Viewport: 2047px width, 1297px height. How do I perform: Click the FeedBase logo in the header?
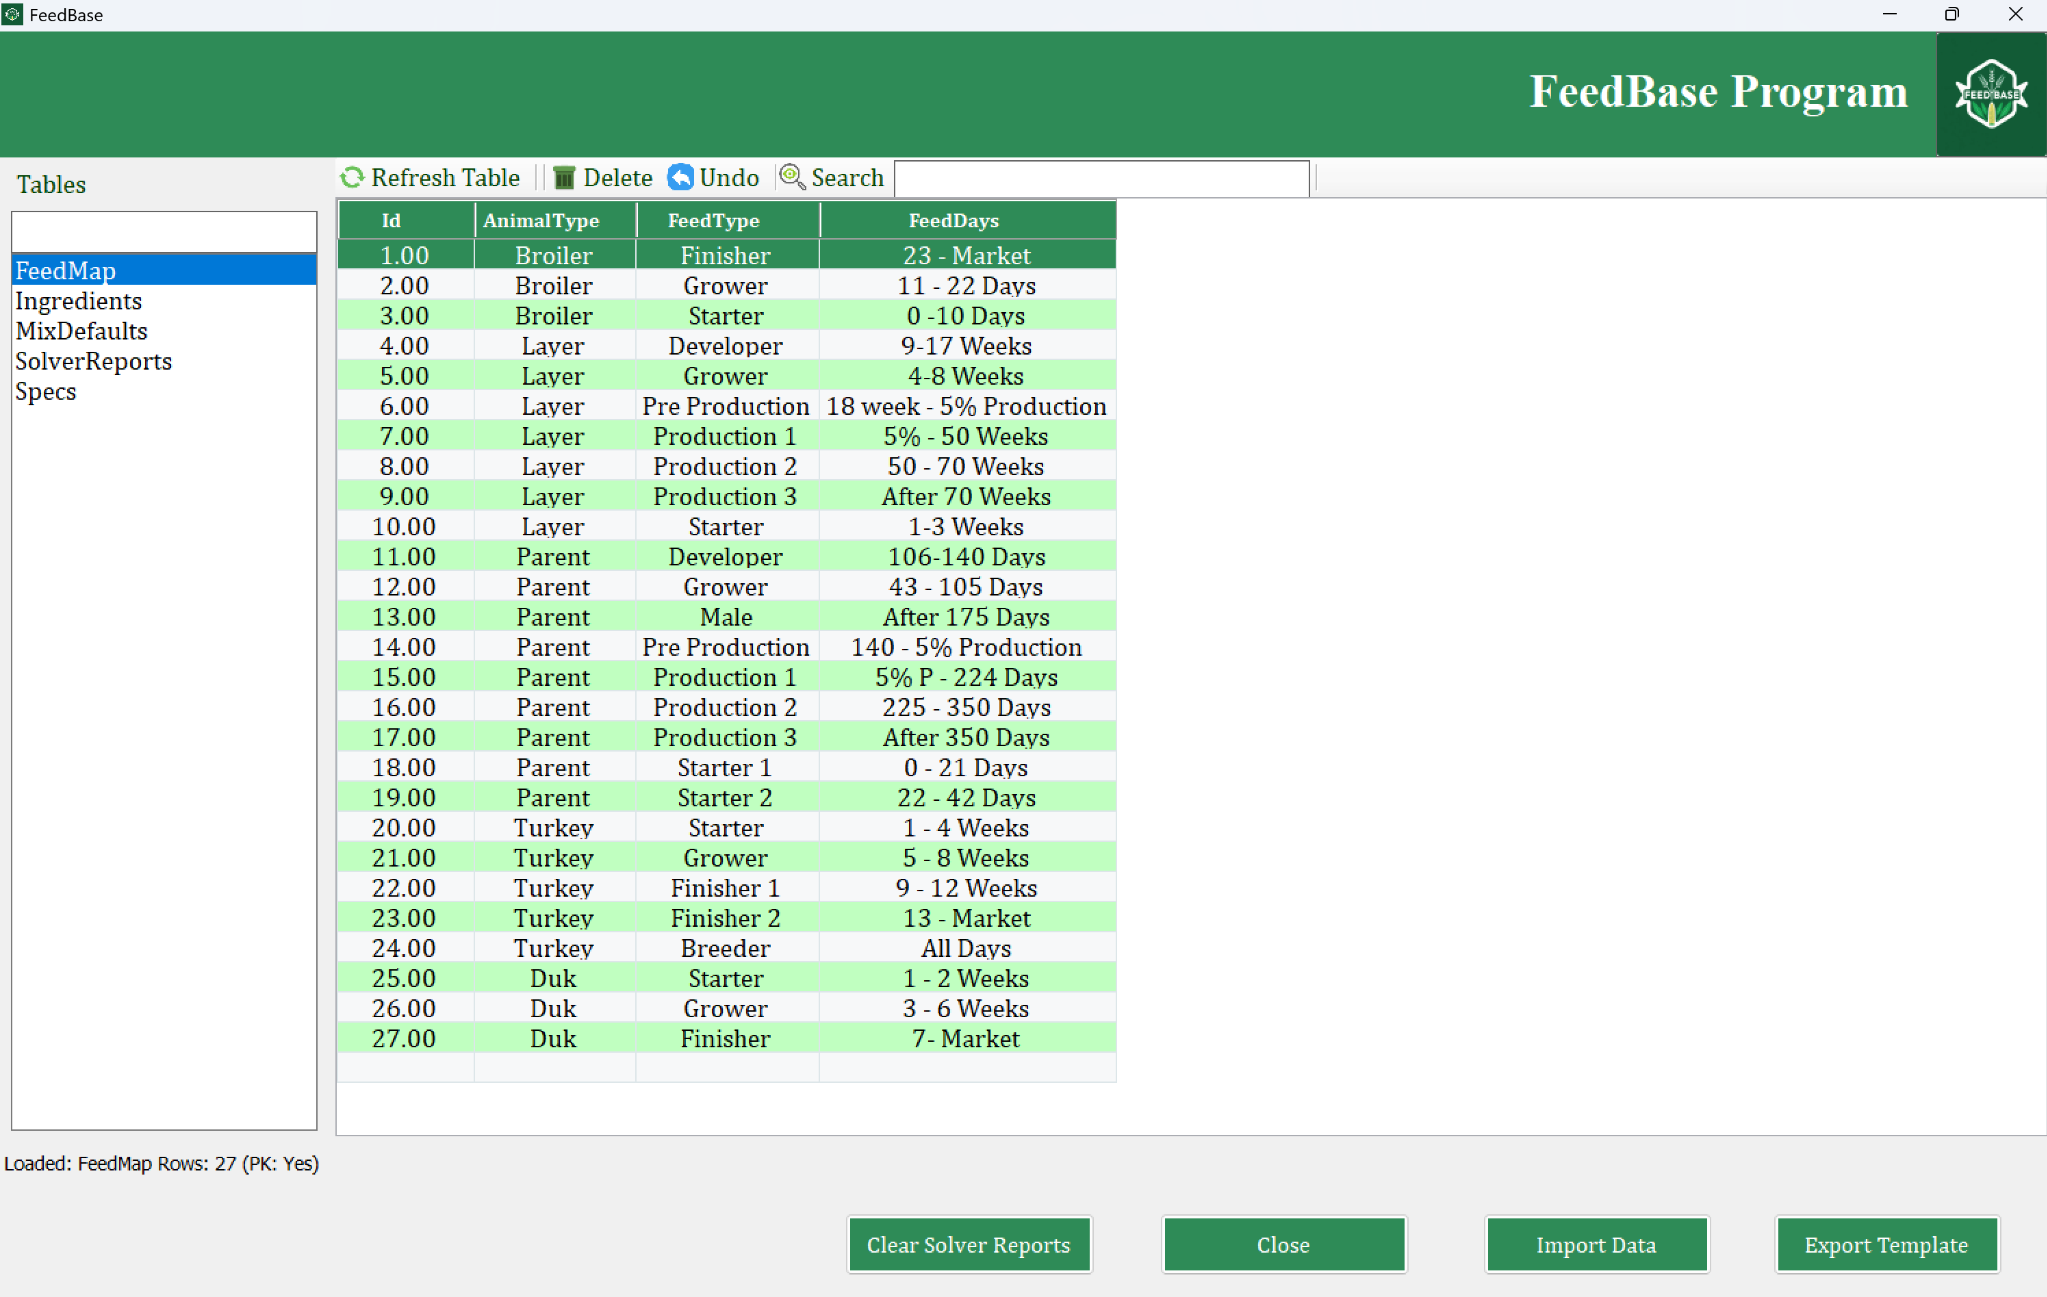coord(1989,94)
